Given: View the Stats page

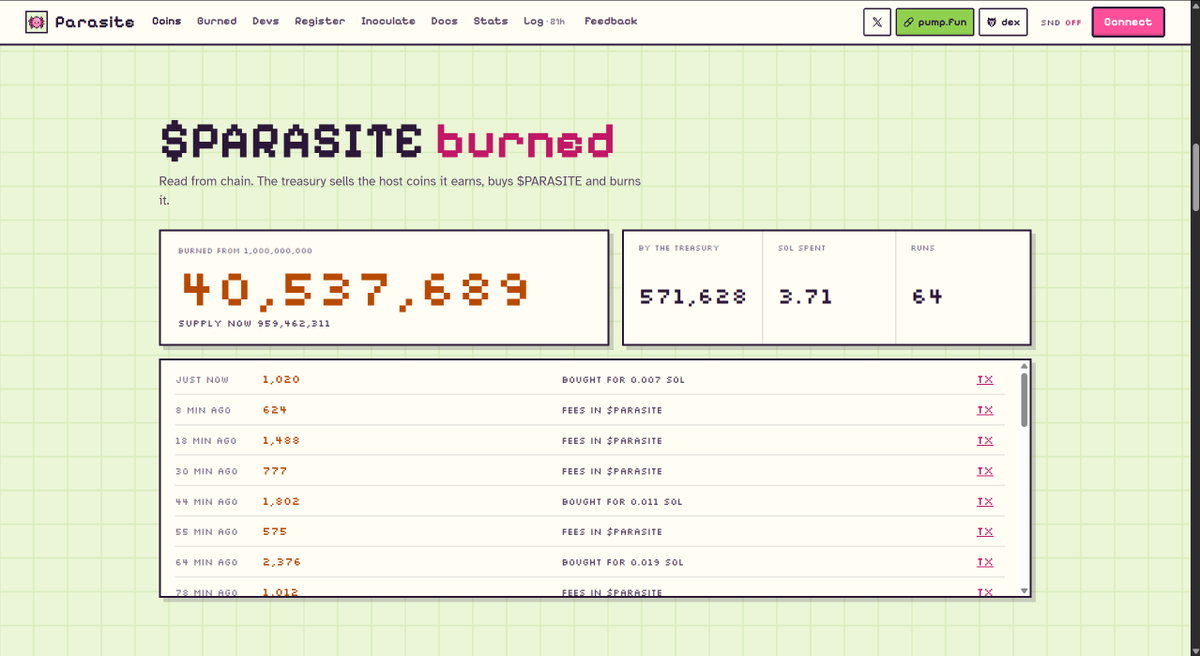Looking at the screenshot, I should click(490, 21).
